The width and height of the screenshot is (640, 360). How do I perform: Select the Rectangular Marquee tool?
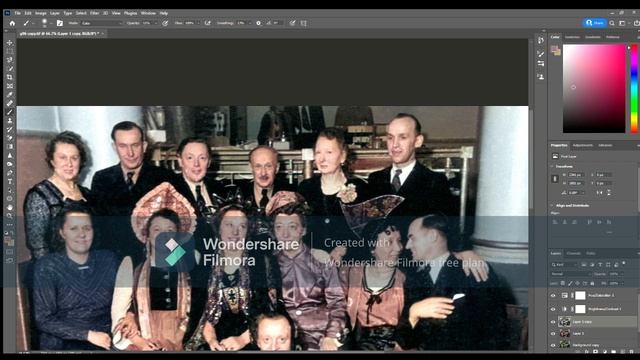coord(9,51)
